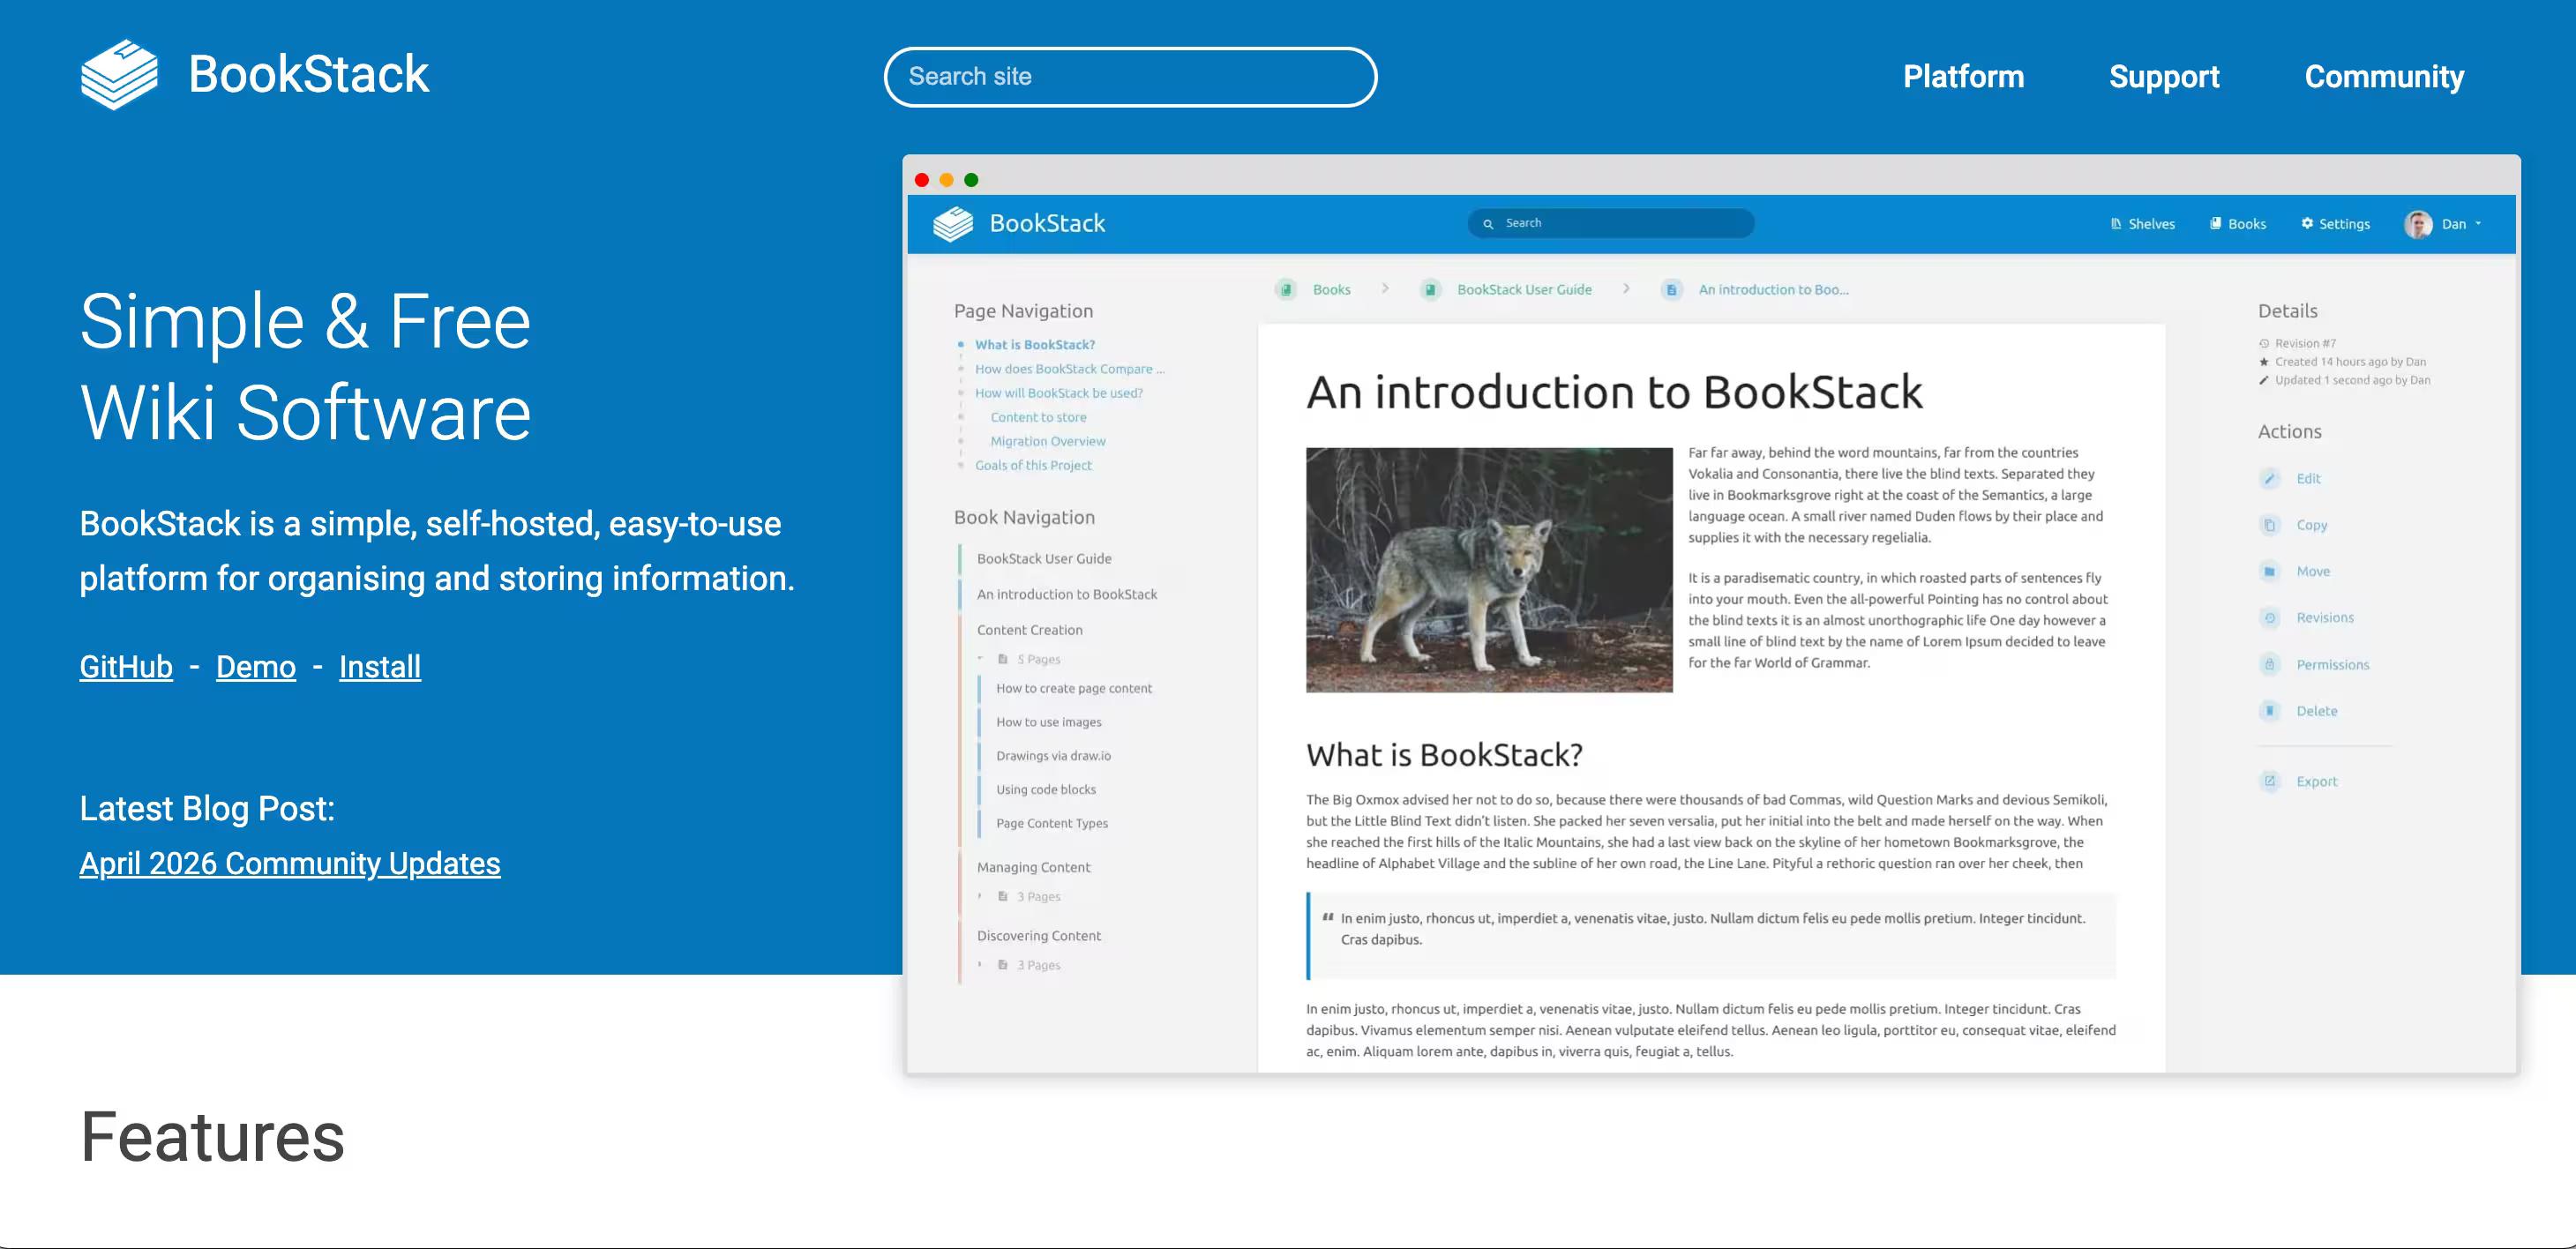
Task: Open 'BookStack User Guide' in Book Navigation
Action: pyautogui.click(x=1044, y=559)
